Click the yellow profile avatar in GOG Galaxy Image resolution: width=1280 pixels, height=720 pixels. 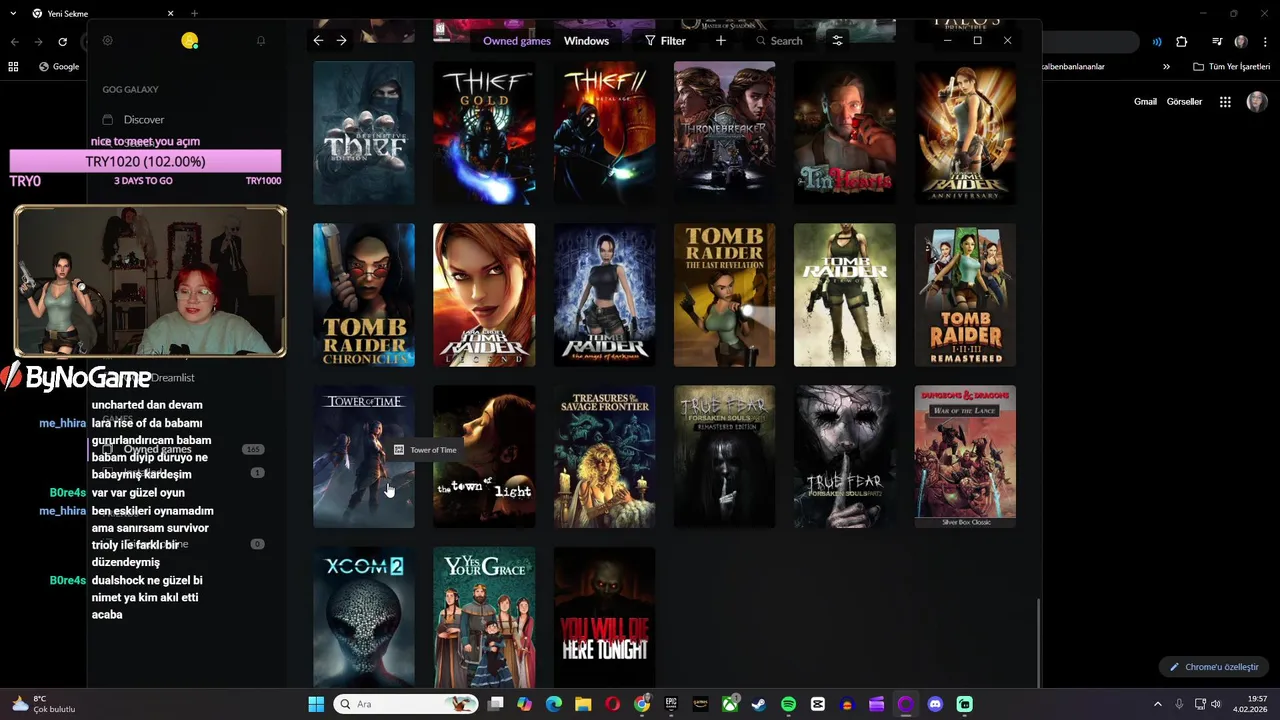(x=190, y=41)
